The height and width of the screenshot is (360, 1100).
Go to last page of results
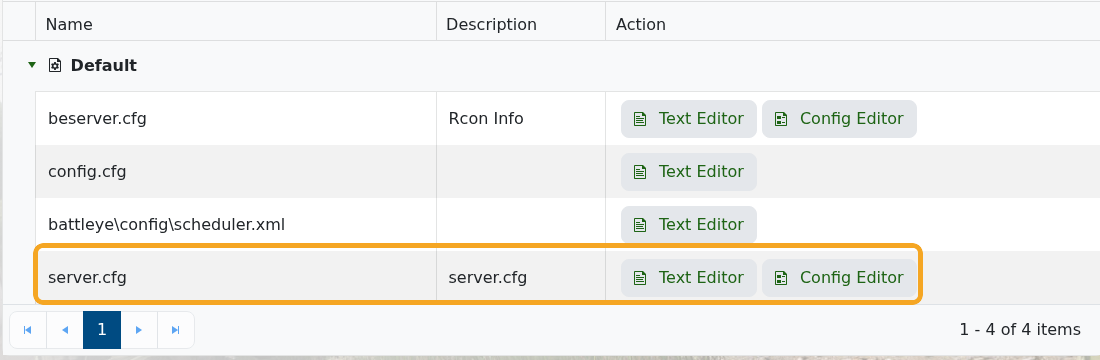pos(176,330)
